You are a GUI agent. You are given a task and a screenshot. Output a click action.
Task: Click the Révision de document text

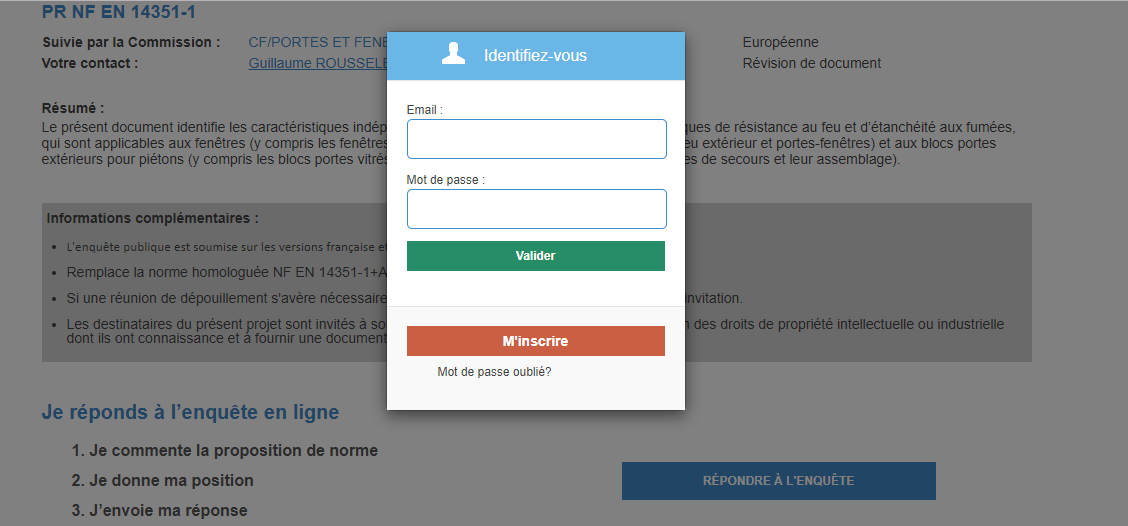[x=811, y=63]
